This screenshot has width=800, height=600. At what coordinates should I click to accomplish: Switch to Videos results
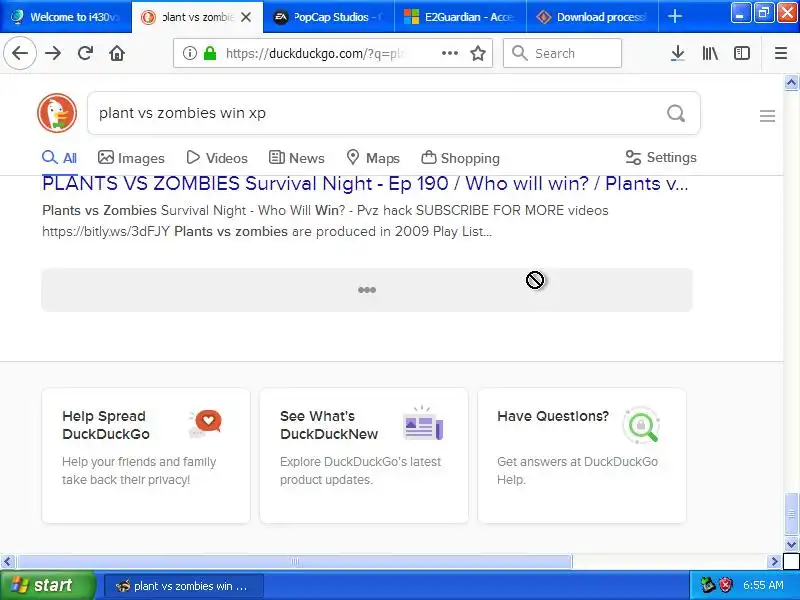(x=217, y=158)
